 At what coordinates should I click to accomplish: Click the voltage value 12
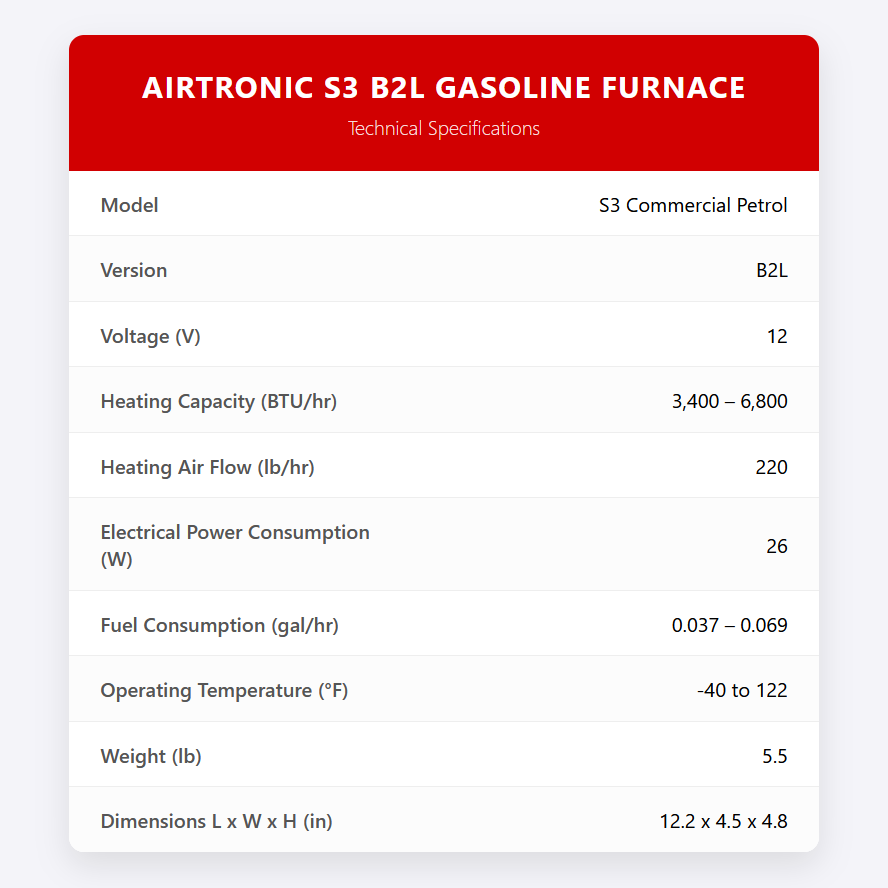pyautogui.click(x=777, y=336)
